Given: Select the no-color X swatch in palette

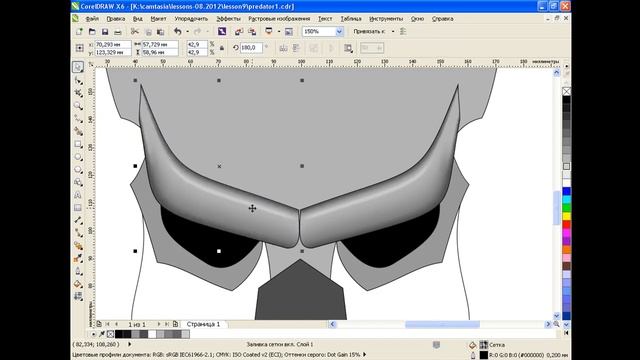Looking at the screenshot, I should (x=567, y=91).
